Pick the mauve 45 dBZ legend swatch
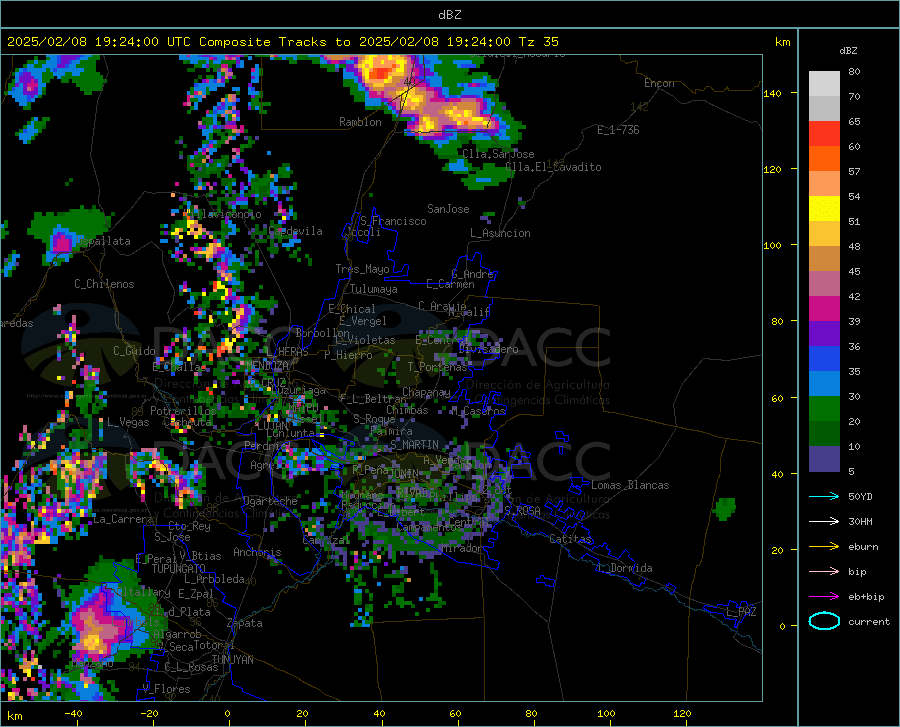This screenshot has width=900, height=727. [x=824, y=284]
